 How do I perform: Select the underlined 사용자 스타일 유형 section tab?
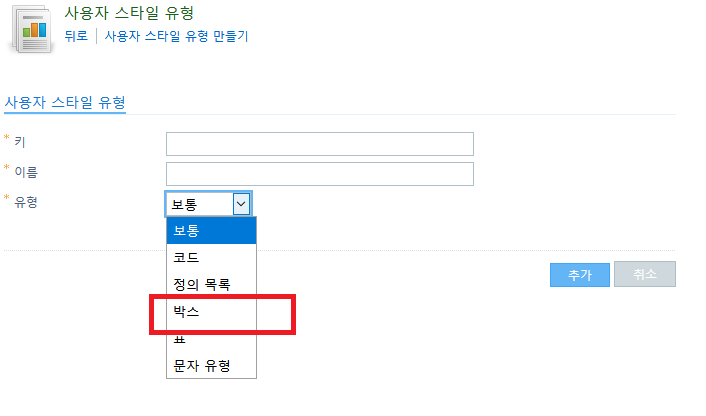tap(65, 103)
